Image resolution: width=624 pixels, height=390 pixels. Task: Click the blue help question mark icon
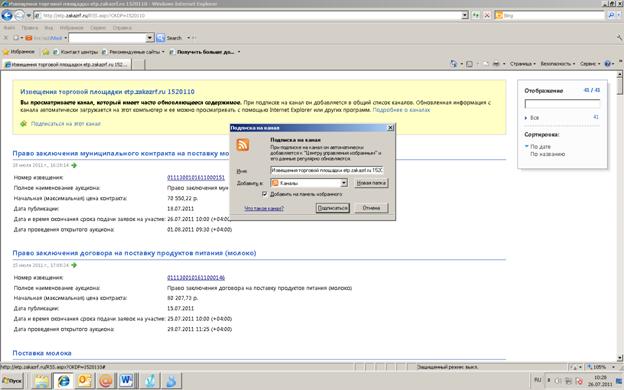point(607,64)
